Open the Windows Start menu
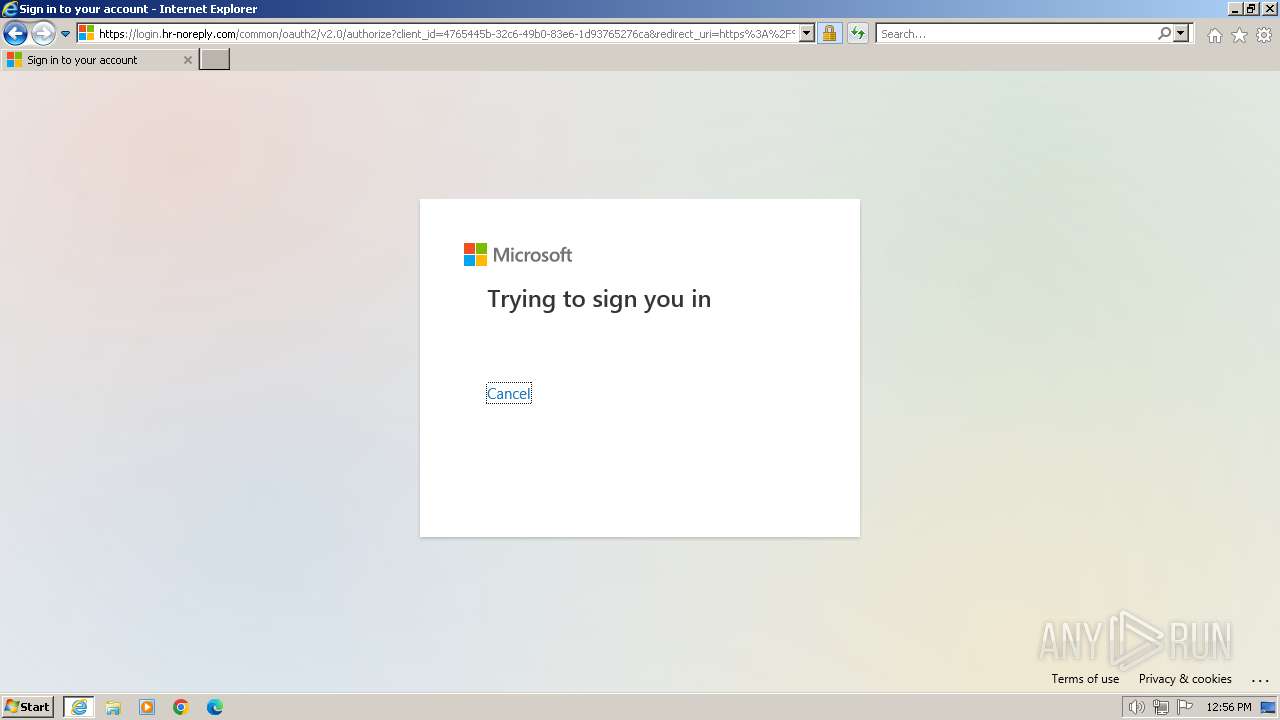This screenshot has height=720, width=1280. tap(27, 707)
